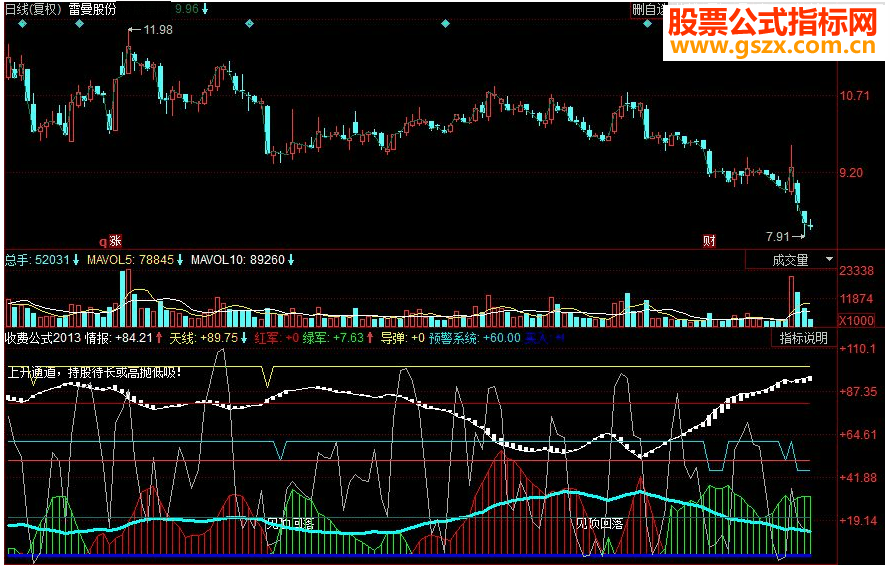The width and height of the screenshot is (890, 566).
Task: Click the red 张 marker on chart
Action: 116,241
